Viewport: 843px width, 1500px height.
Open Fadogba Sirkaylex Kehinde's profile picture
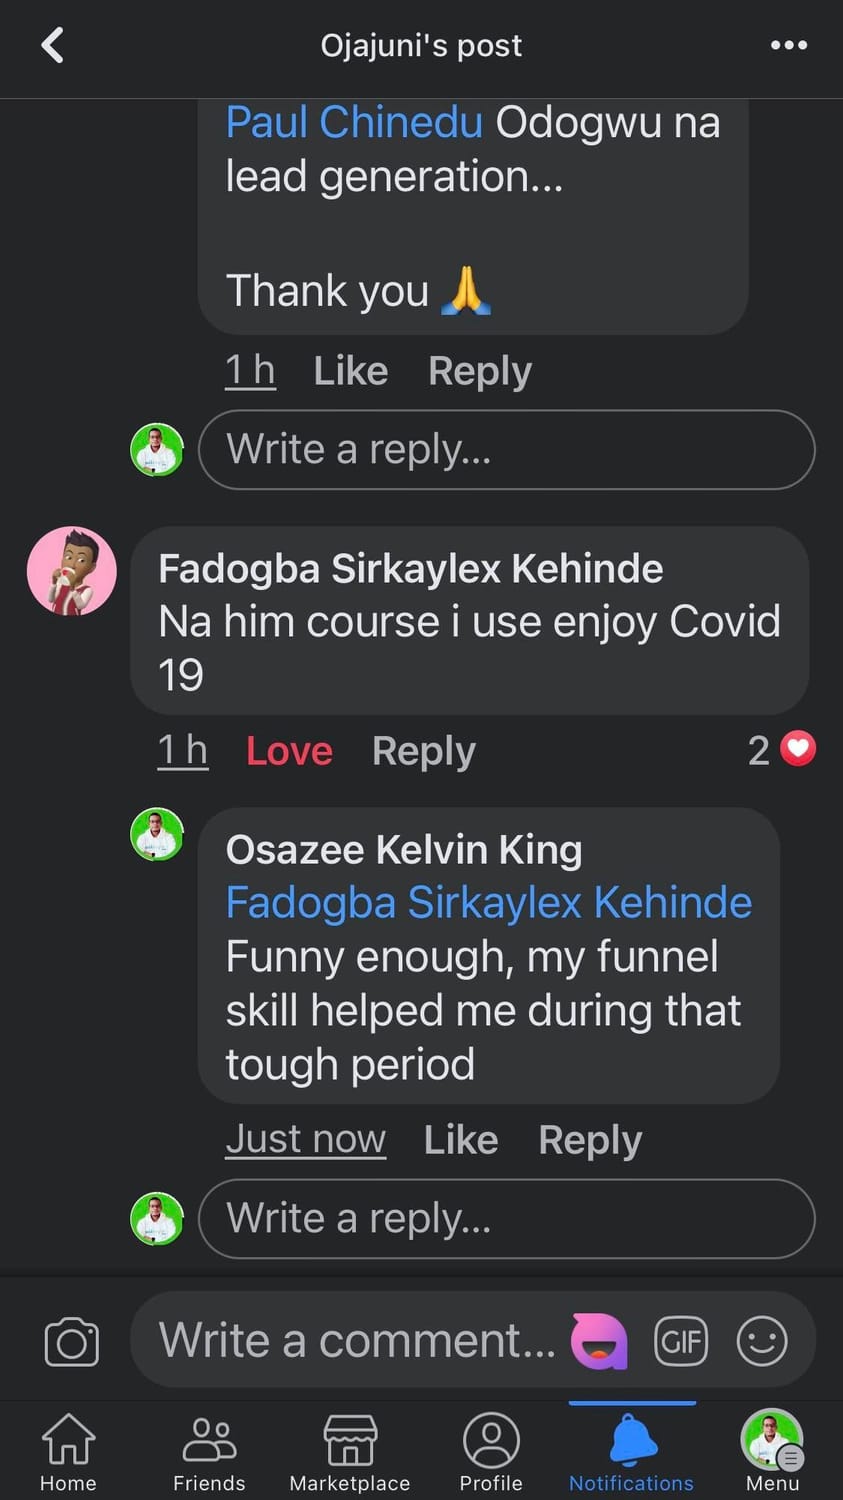(72, 571)
